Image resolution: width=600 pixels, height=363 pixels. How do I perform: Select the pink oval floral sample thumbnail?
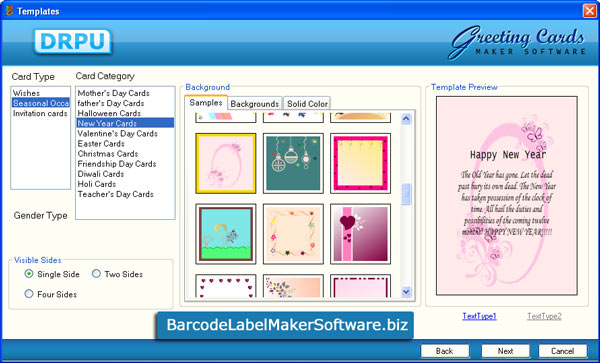point(225,163)
